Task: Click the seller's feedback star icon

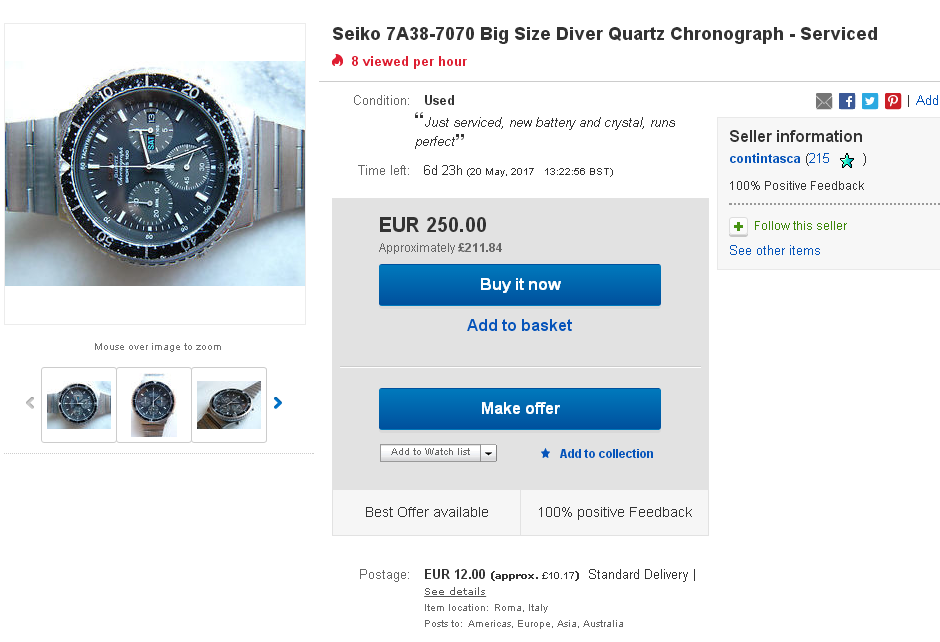Action: coord(847,160)
